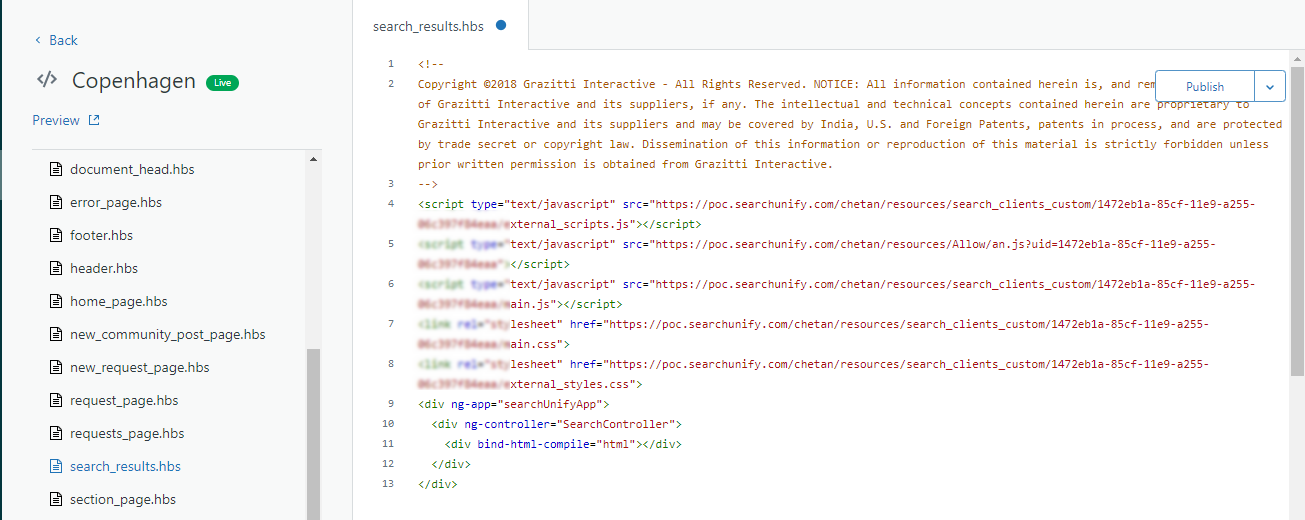Open new_request_page.hbs template
Image resolution: width=1305 pixels, height=520 pixels.
[x=139, y=367]
